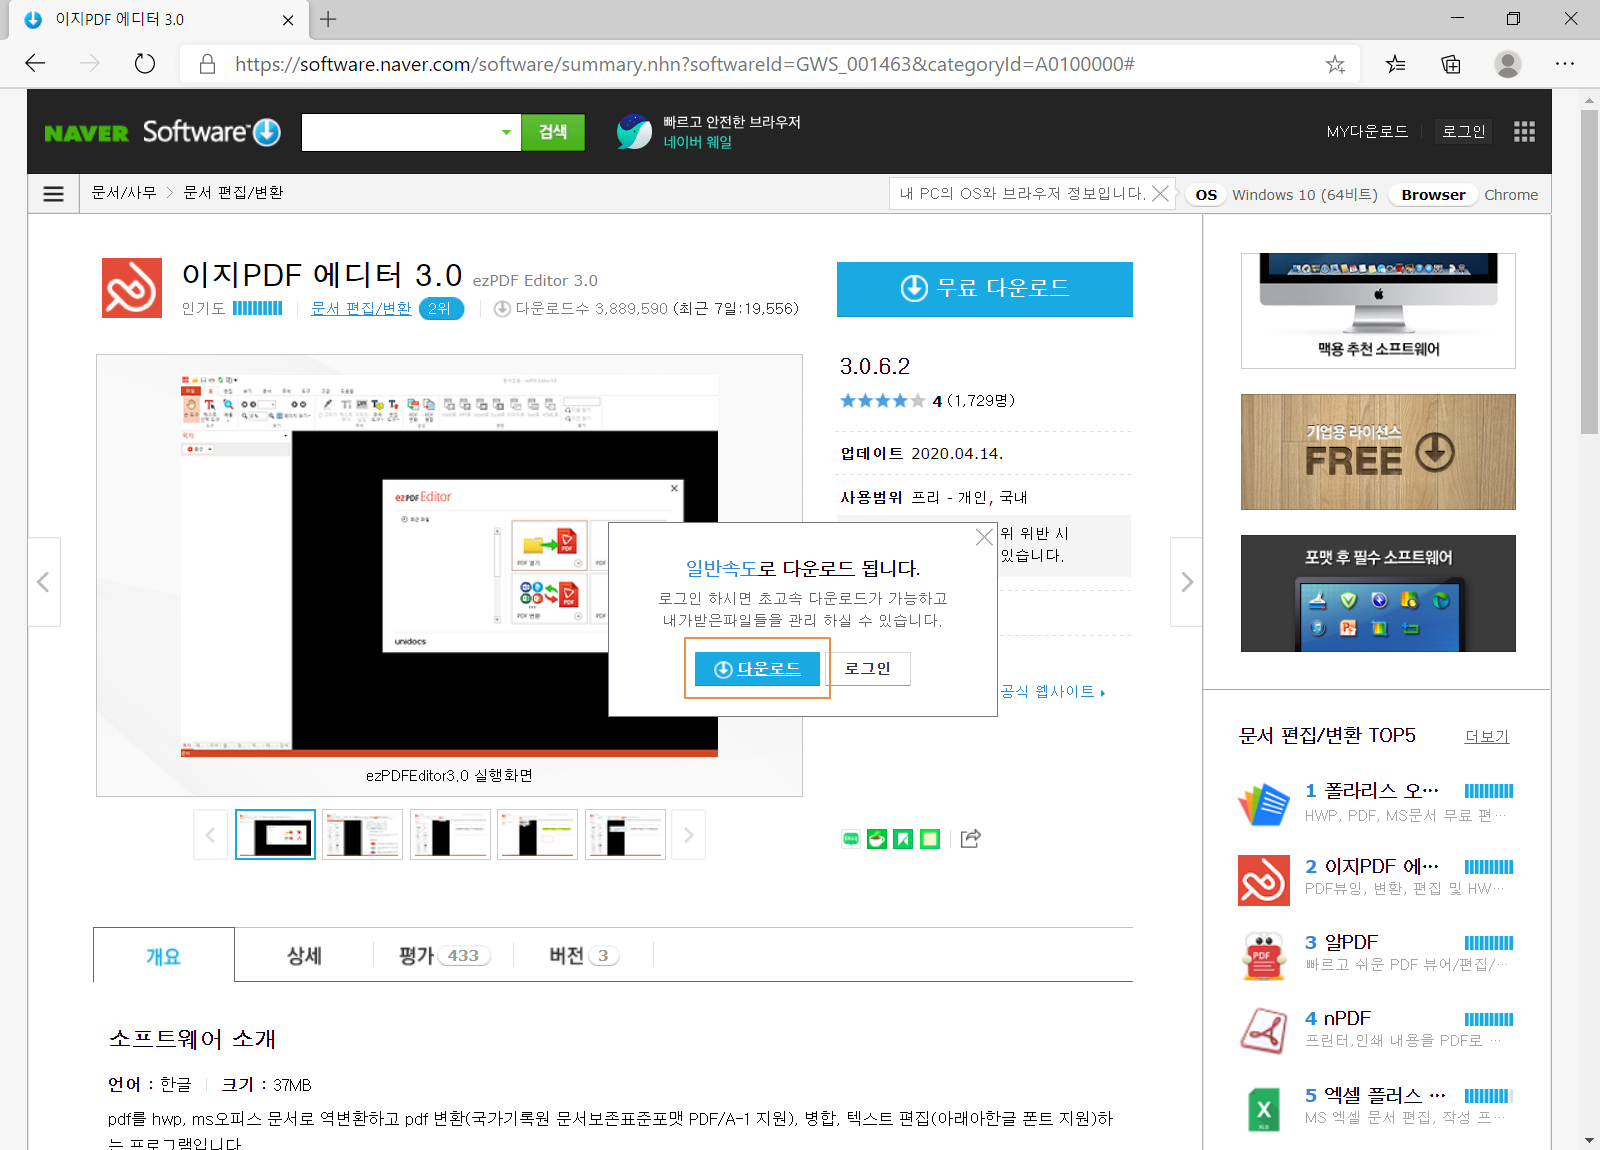Click the browser forward arrow
Image resolution: width=1600 pixels, height=1150 pixels.
[90, 64]
